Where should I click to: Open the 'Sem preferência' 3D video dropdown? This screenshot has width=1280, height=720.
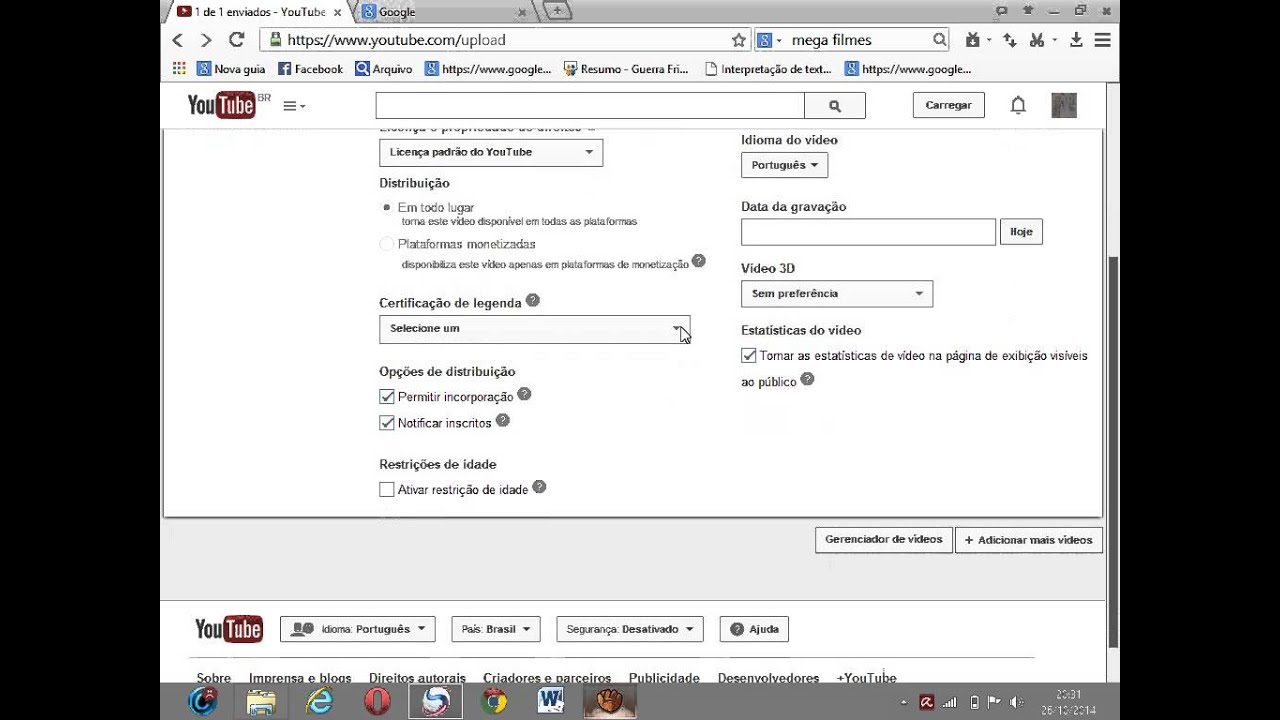pyautogui.click(x=837, y=293)
